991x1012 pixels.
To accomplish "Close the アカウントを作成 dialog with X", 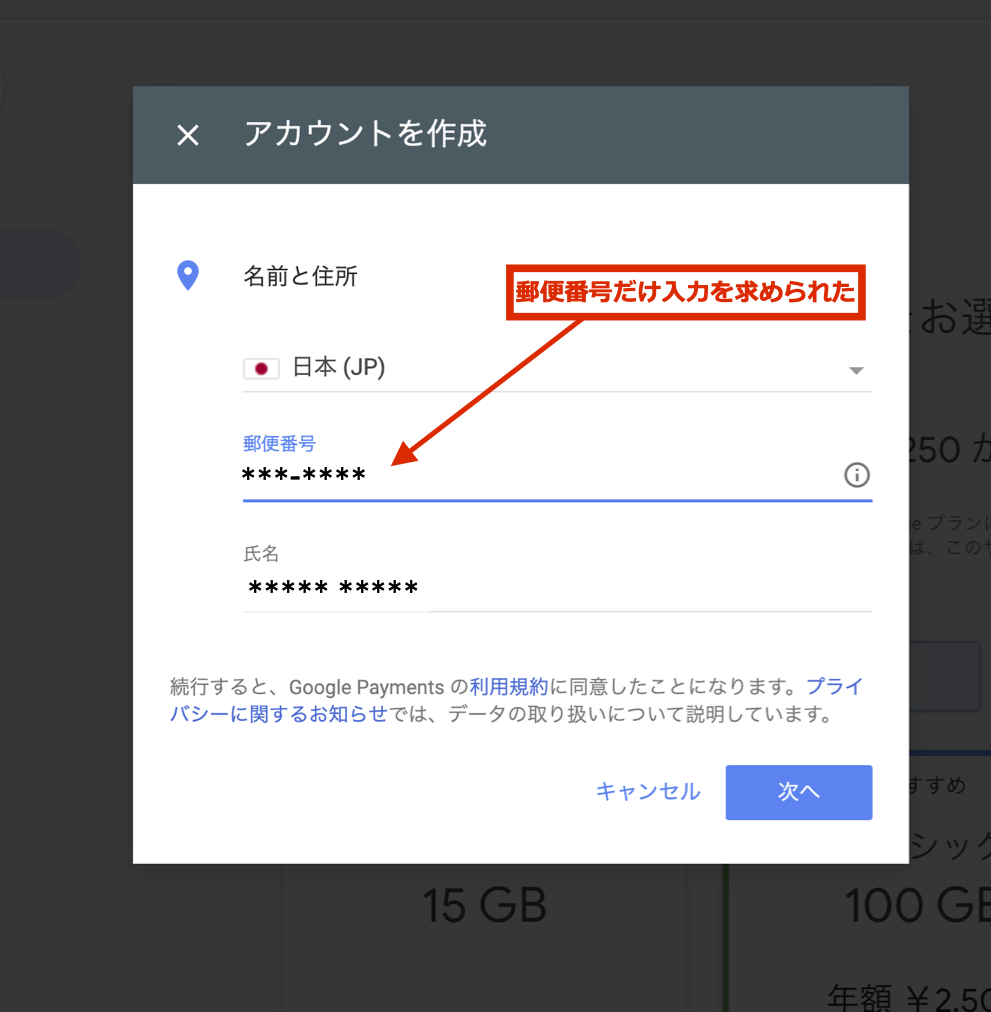I will pyautogui.click(x=188, y=135).
